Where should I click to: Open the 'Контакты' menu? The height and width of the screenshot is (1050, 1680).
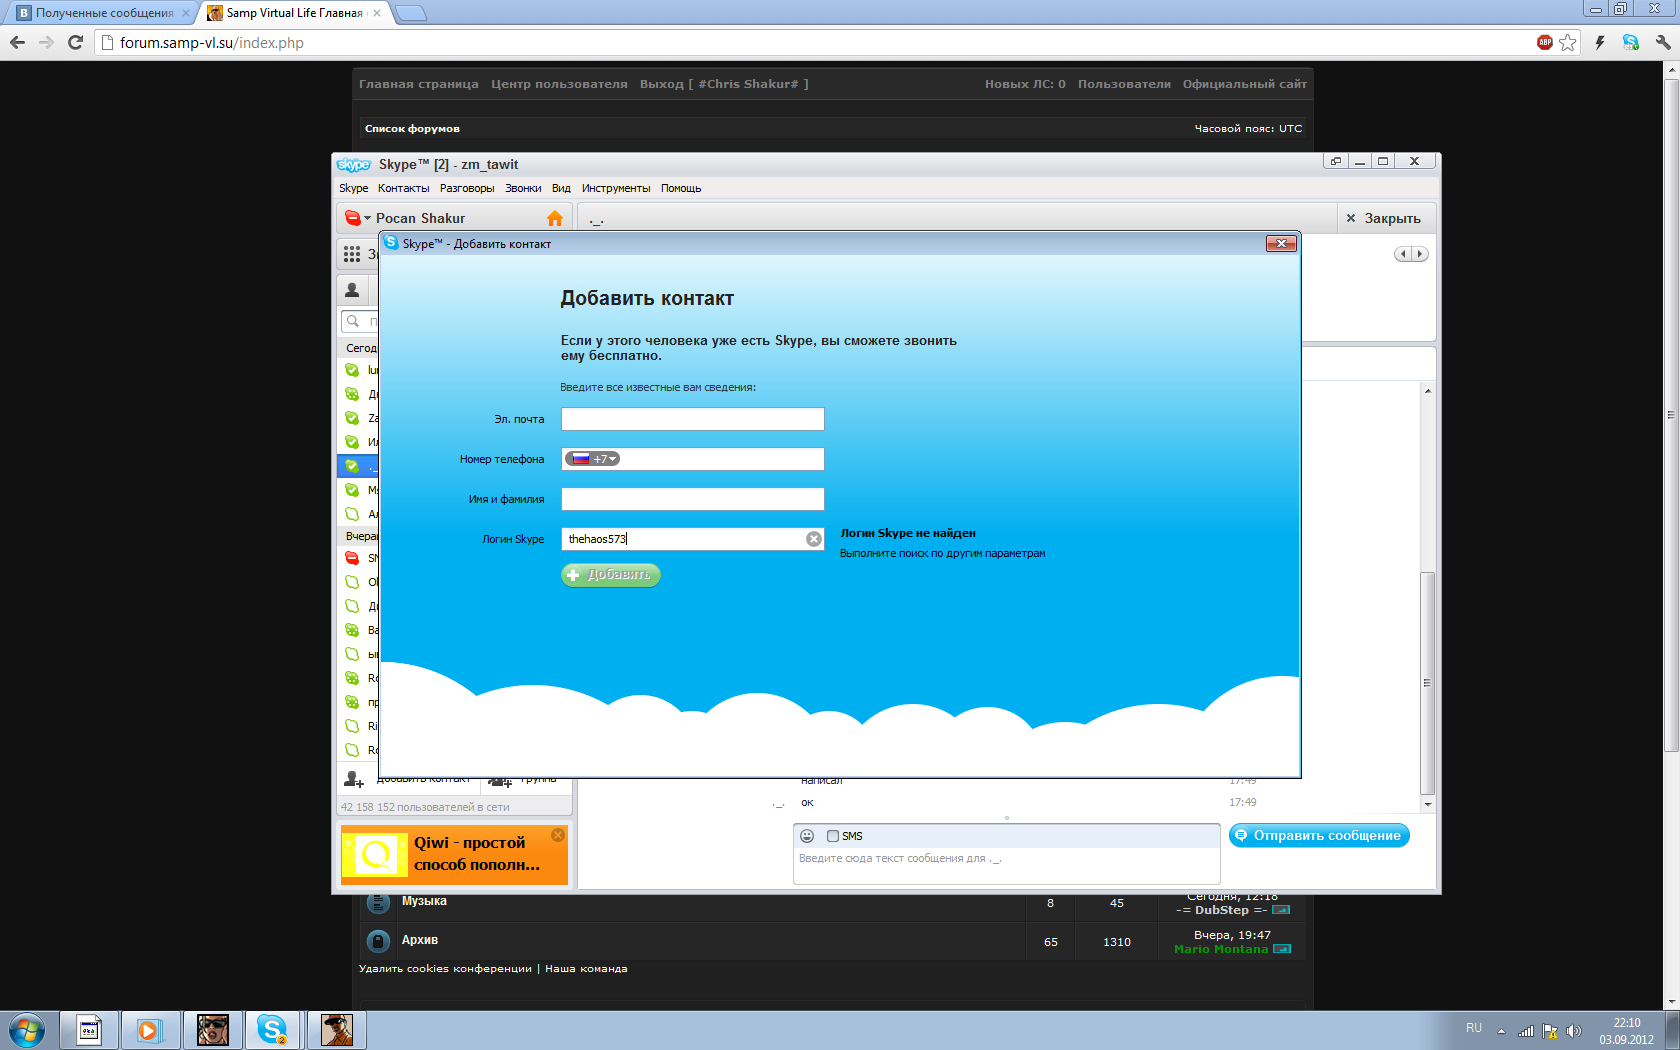tap(403, 188)
